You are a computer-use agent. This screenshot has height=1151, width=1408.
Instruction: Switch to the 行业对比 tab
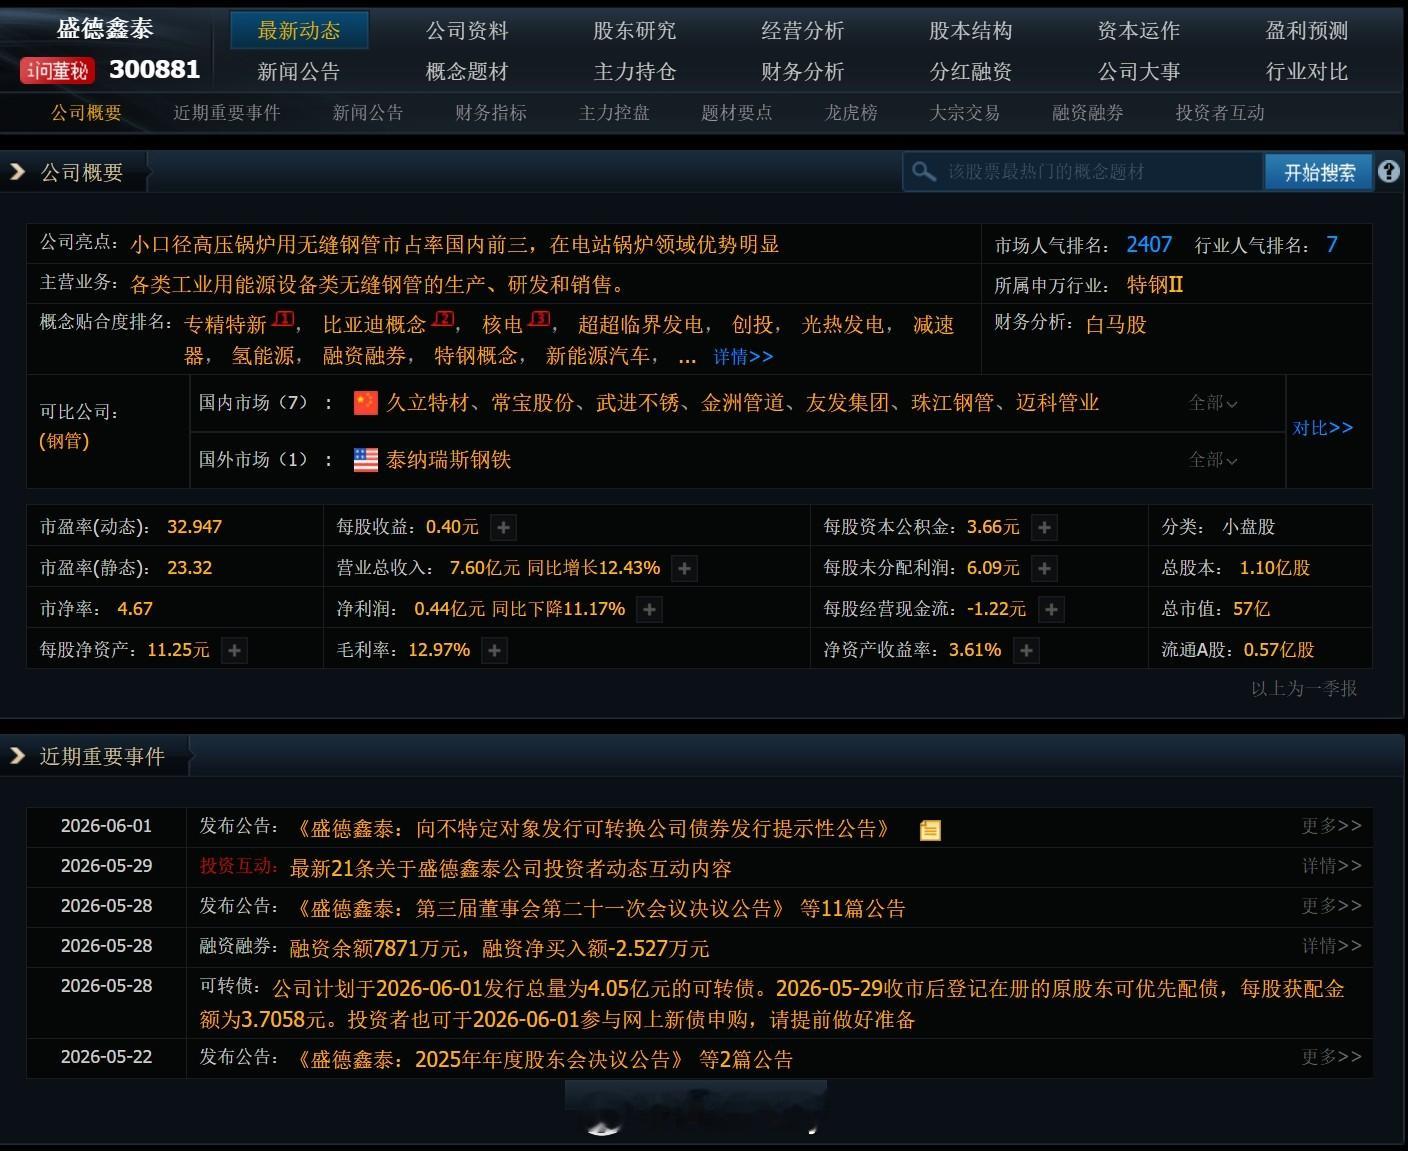1307,72
